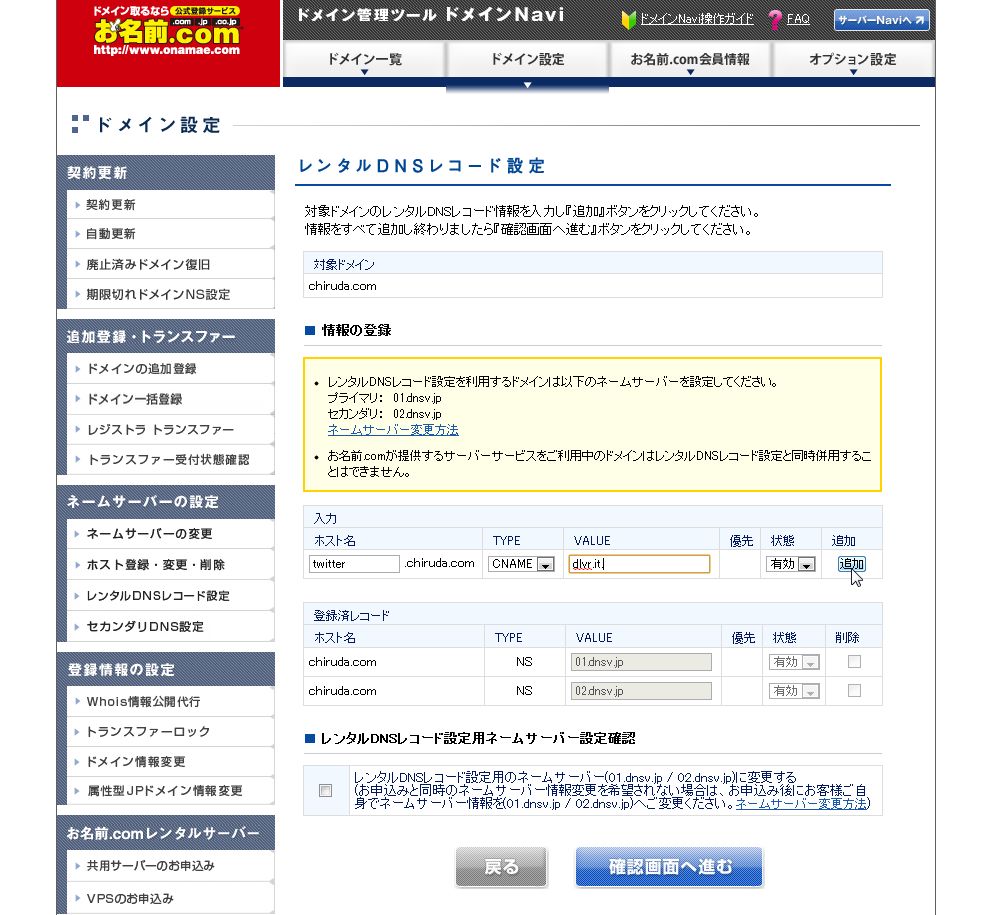This screenshot has height=915, width=999.
Task: Select ドメインの追加登録 sidebar item
Action: point(170,369)
